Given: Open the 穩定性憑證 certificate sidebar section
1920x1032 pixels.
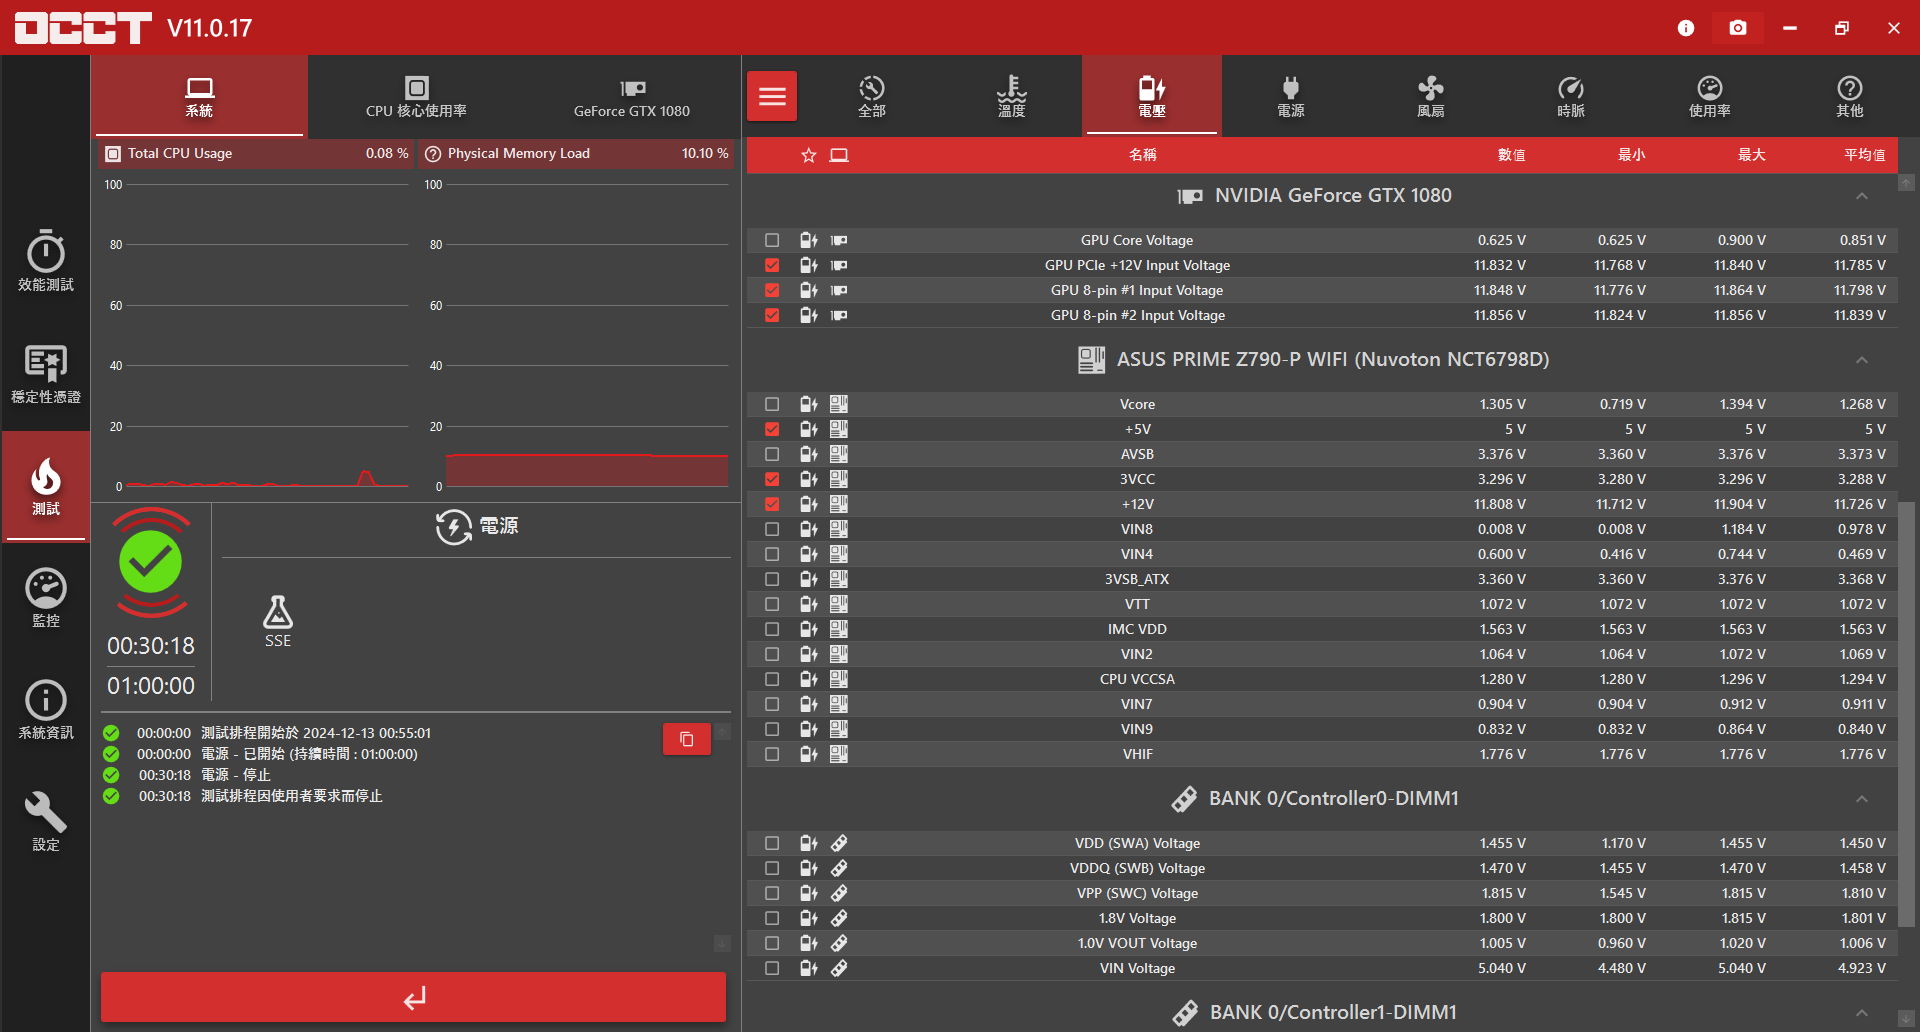Looking at the screenshot, I should (x=46, y=374).
